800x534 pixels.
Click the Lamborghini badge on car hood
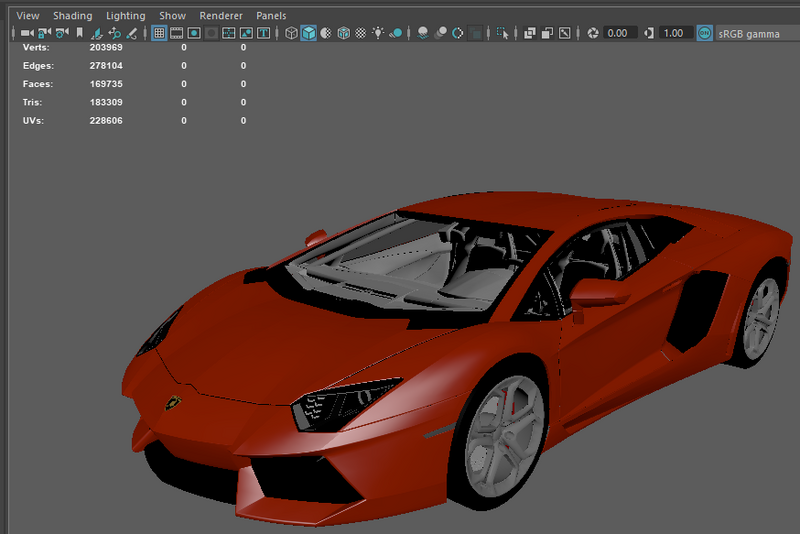coord(173,402)
